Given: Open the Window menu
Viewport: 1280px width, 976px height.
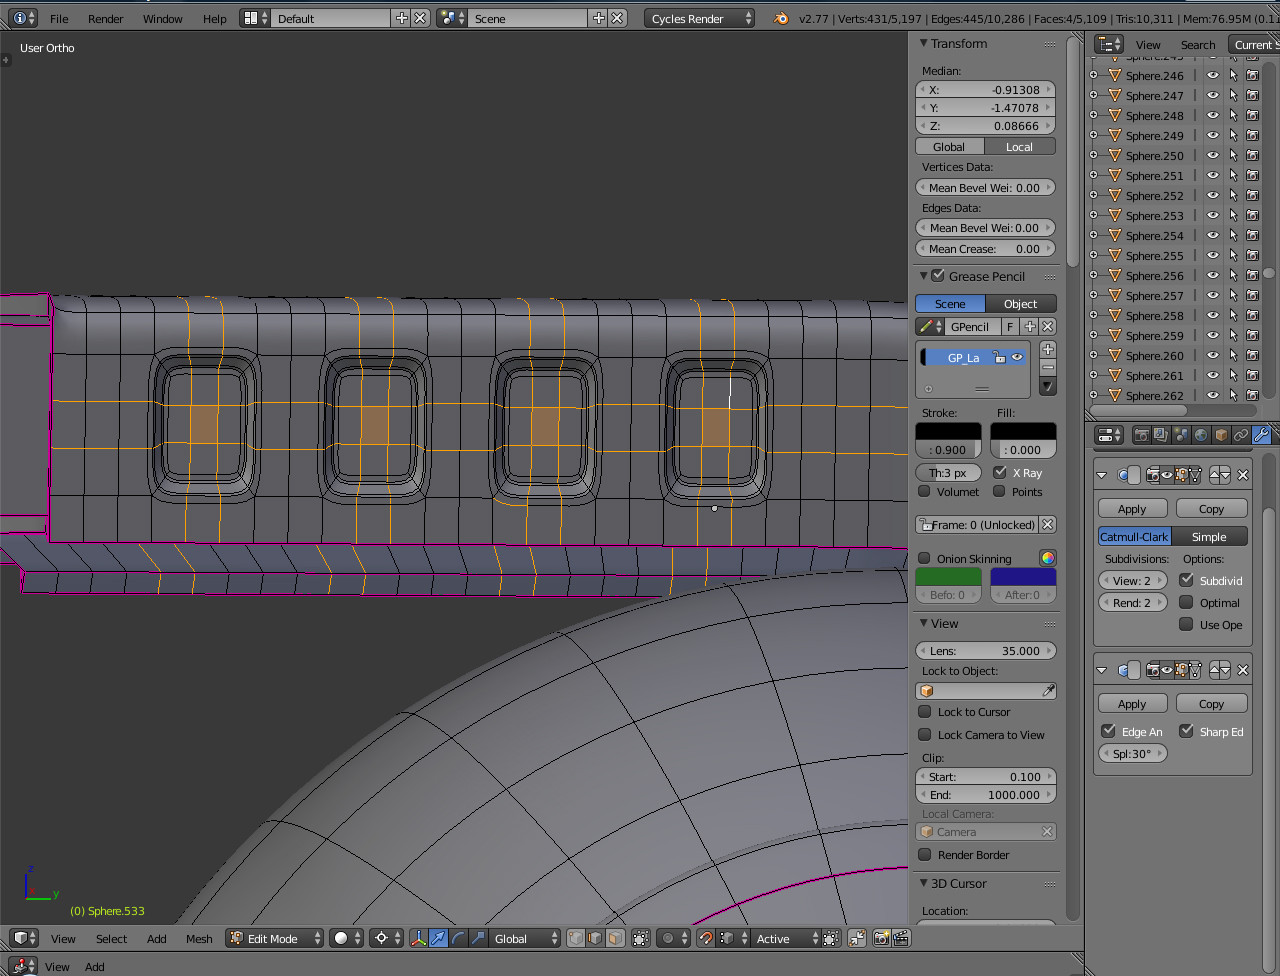Looking at the screenshot, I should [x=162, y=18].
